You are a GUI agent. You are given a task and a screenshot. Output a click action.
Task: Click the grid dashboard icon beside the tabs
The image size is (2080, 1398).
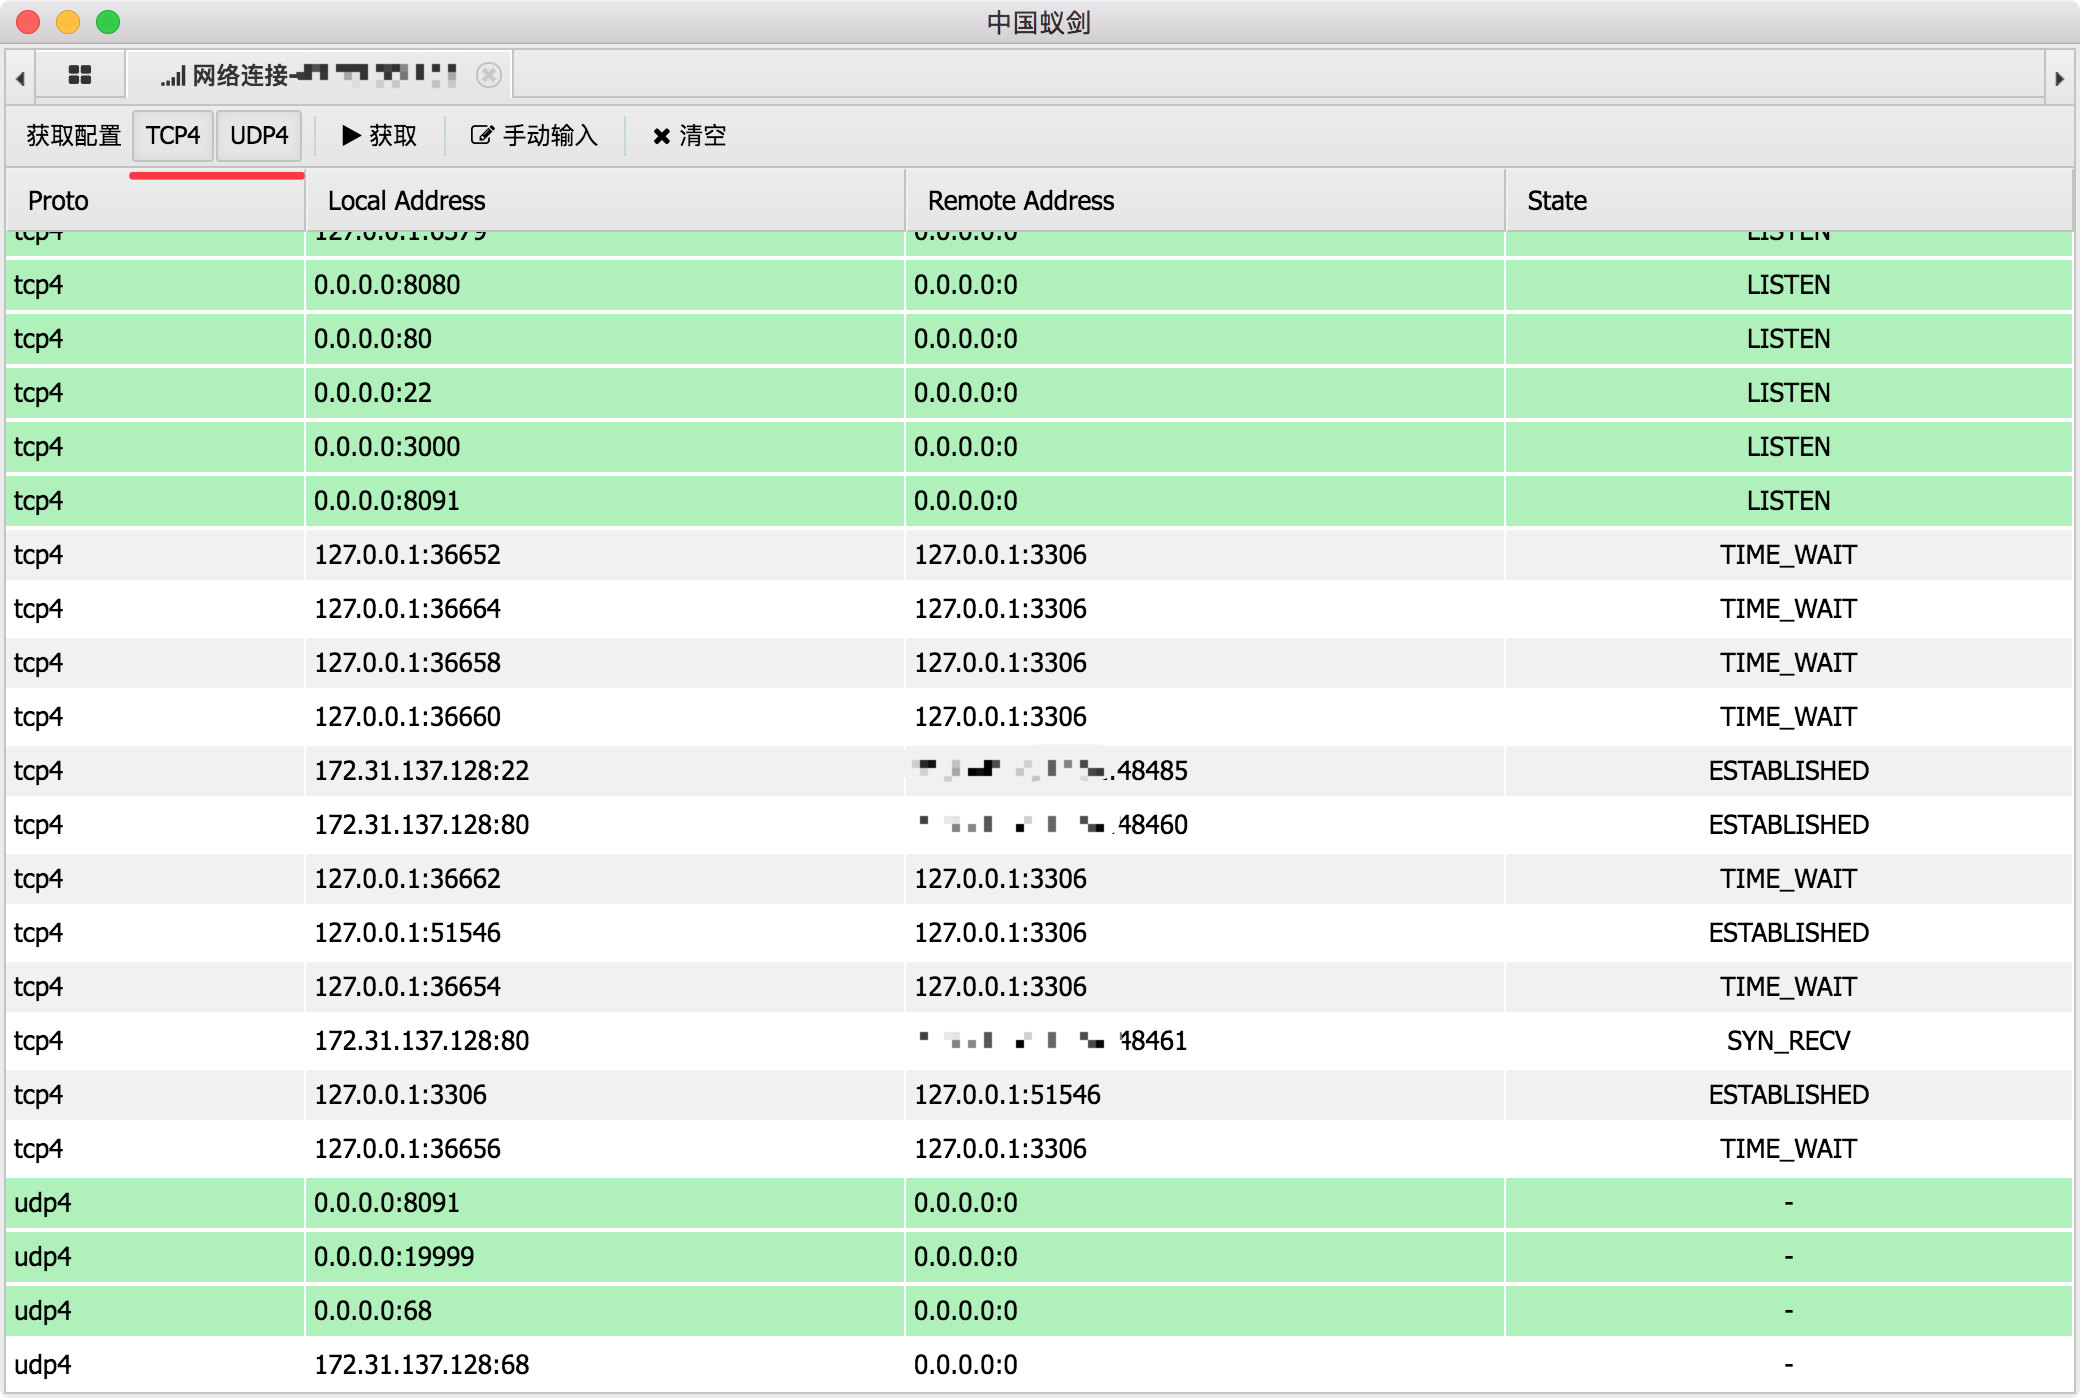click(80, 75)
